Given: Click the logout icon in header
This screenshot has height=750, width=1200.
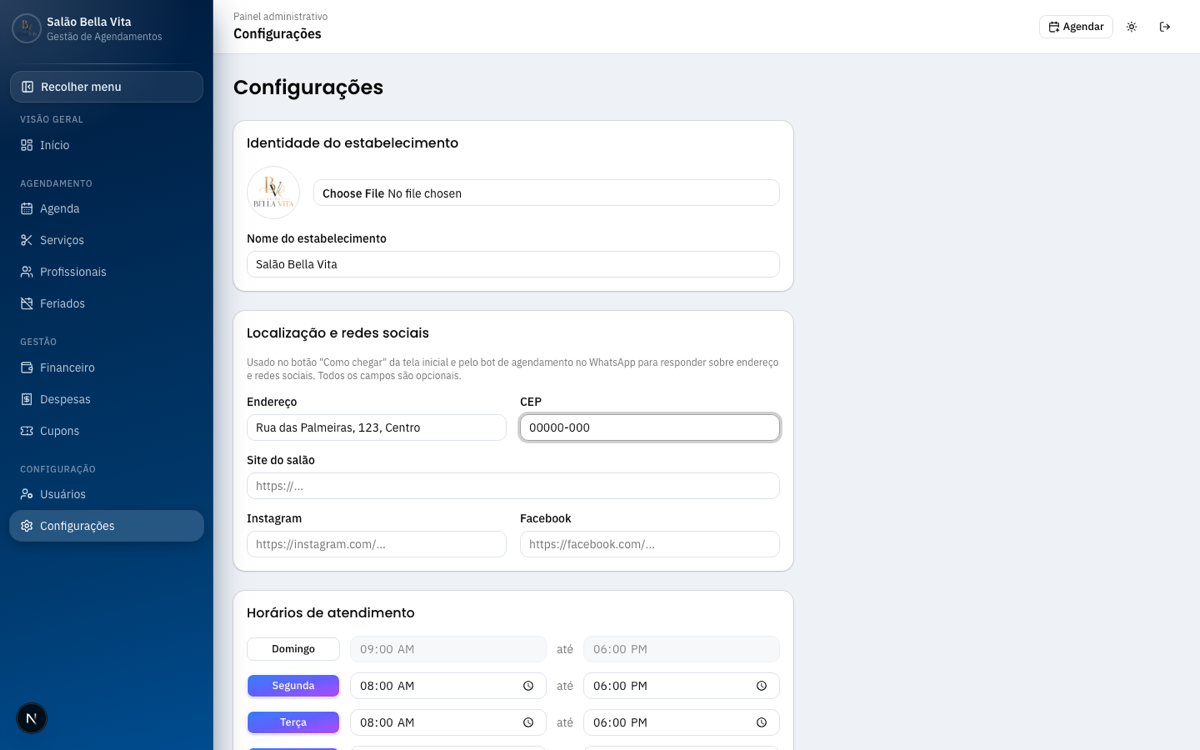Looking at the screenshot, I should [1165, 27].
